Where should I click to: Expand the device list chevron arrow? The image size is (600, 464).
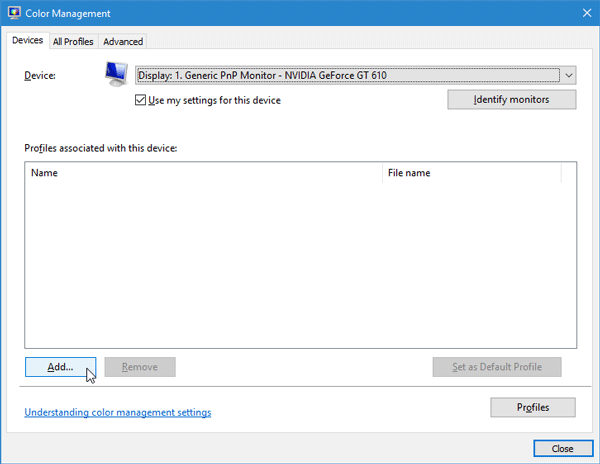coord(569,75)
